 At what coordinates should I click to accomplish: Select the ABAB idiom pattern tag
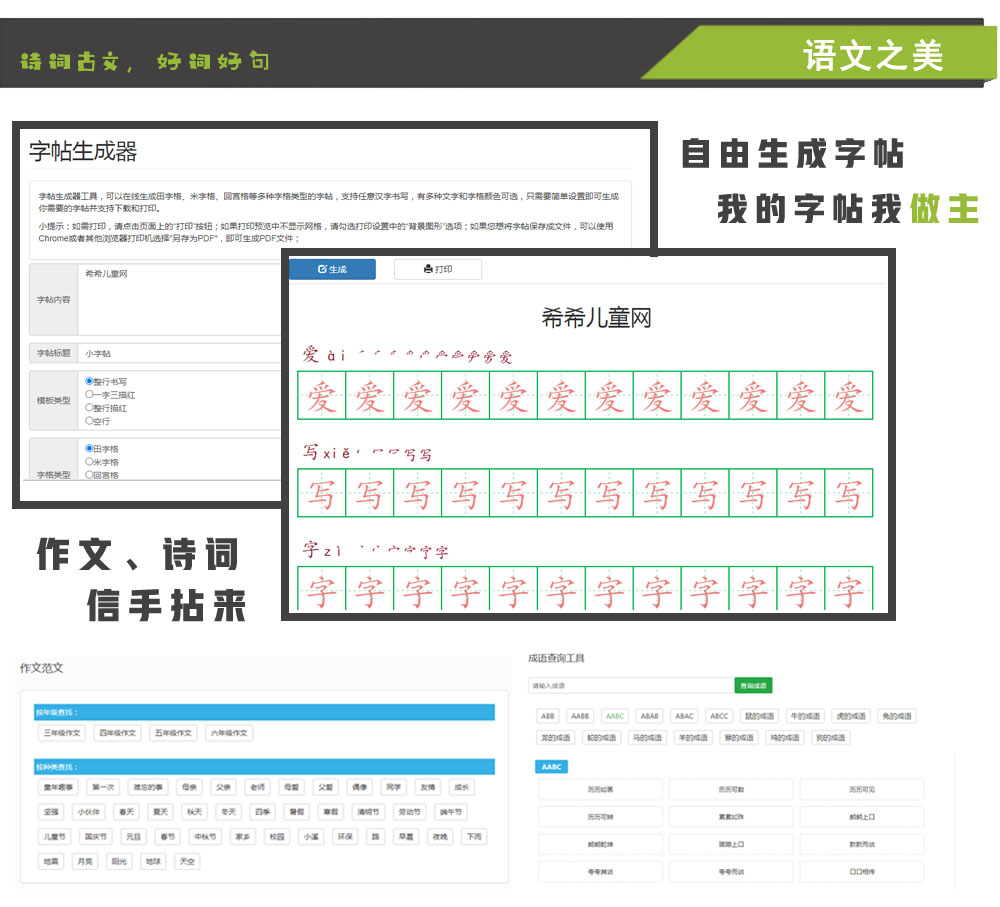tap(650, 716)
